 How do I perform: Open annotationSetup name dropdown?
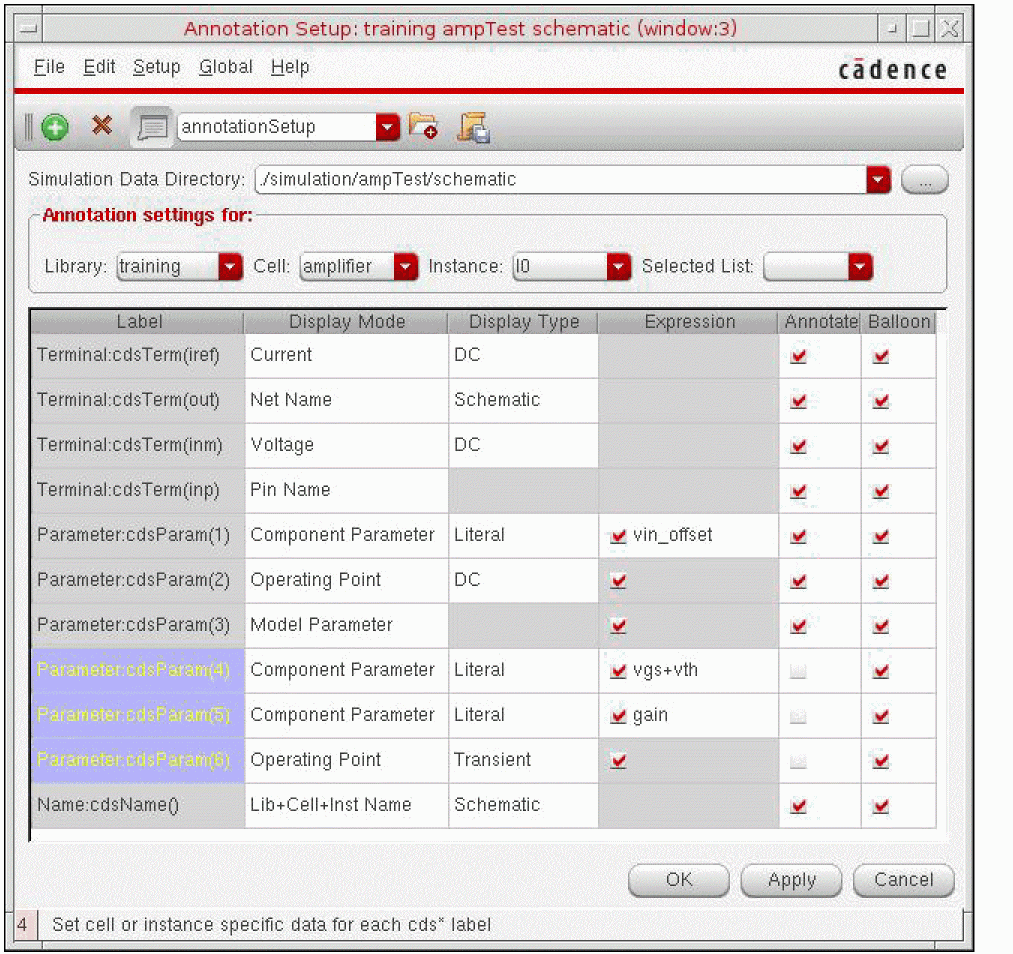[388, 127]
